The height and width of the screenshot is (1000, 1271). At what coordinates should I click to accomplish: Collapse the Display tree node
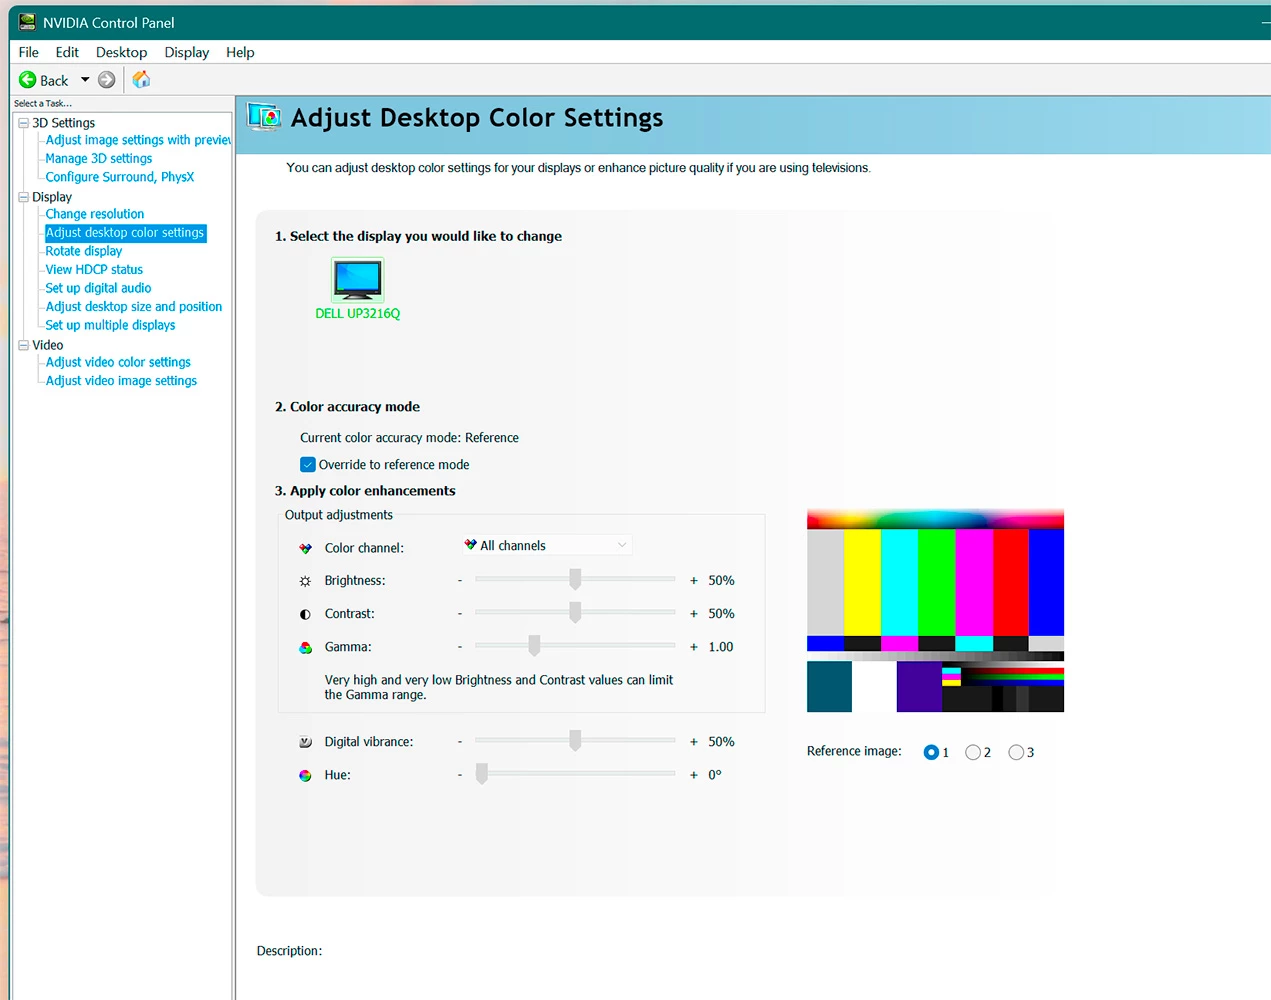24,197
